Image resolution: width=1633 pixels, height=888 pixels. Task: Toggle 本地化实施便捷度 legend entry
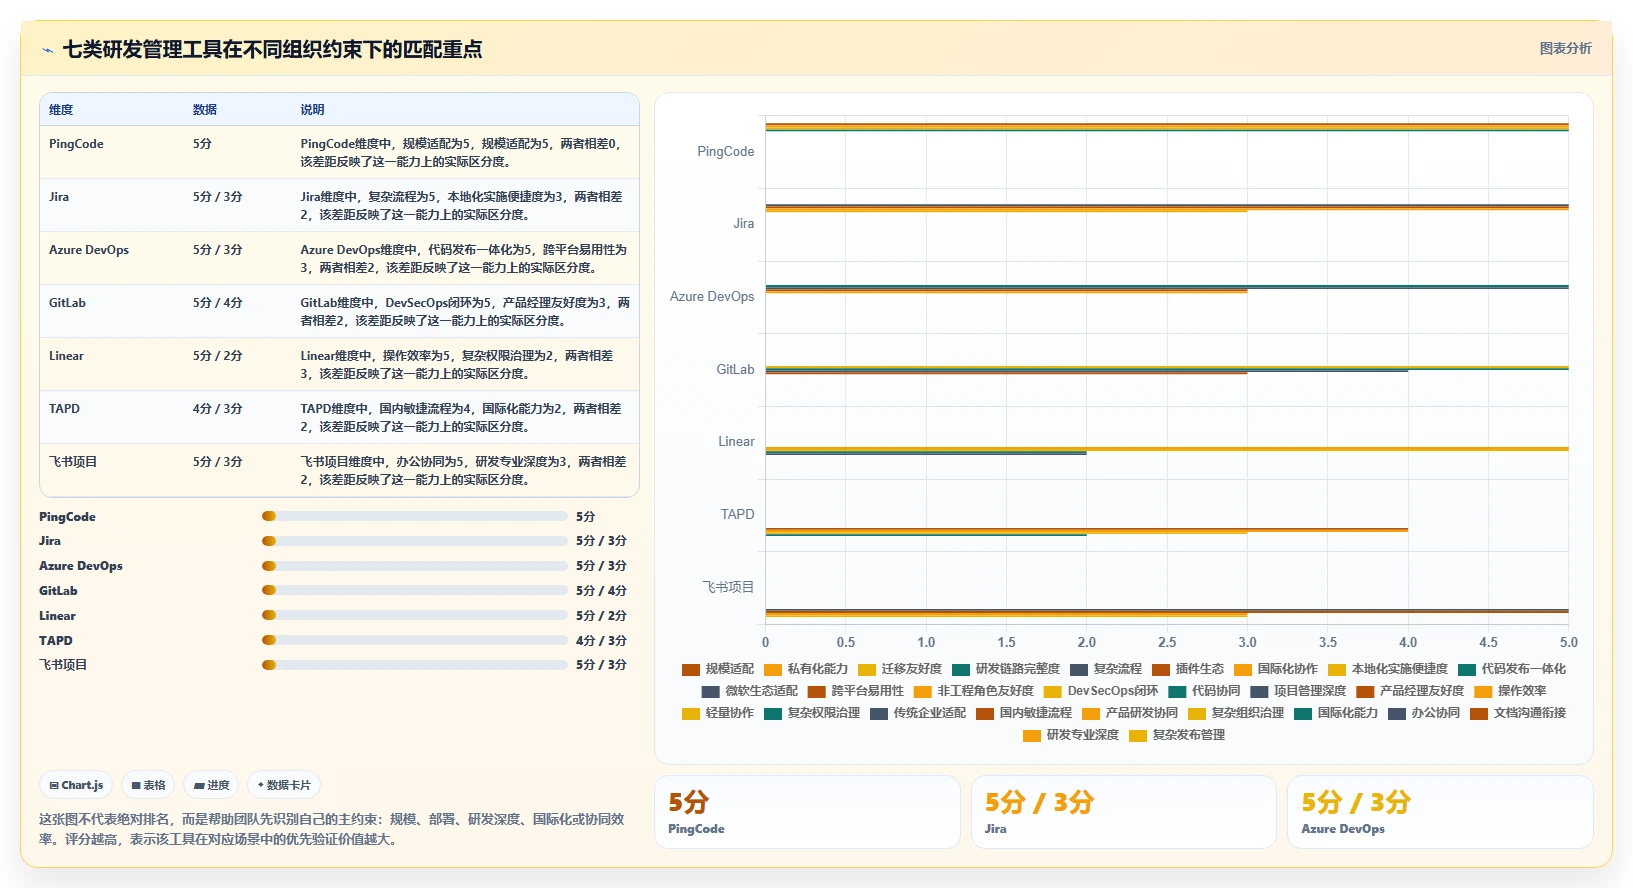[x=1388, y=669]
